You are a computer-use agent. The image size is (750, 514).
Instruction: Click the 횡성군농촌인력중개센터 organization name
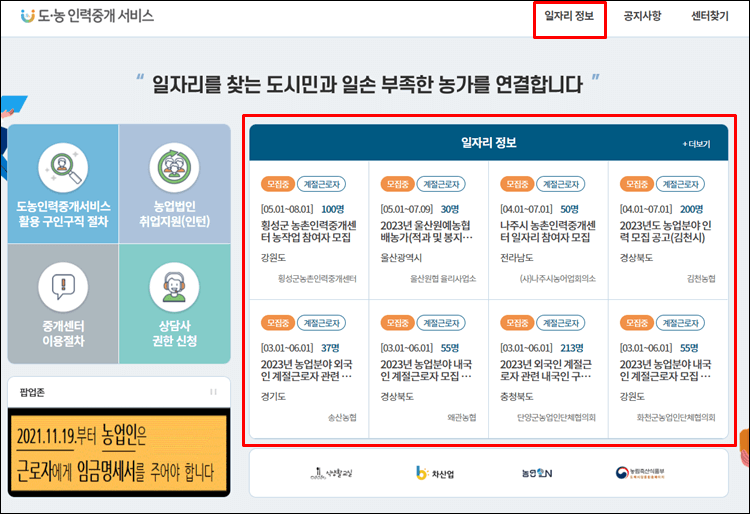(317, 279)
